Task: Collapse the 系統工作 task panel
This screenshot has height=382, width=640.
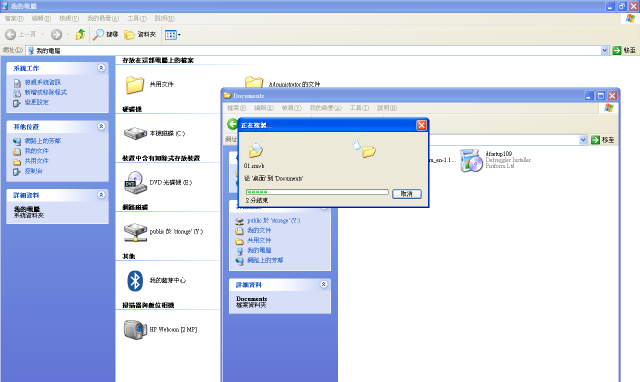Action: [x=101, y=68]
